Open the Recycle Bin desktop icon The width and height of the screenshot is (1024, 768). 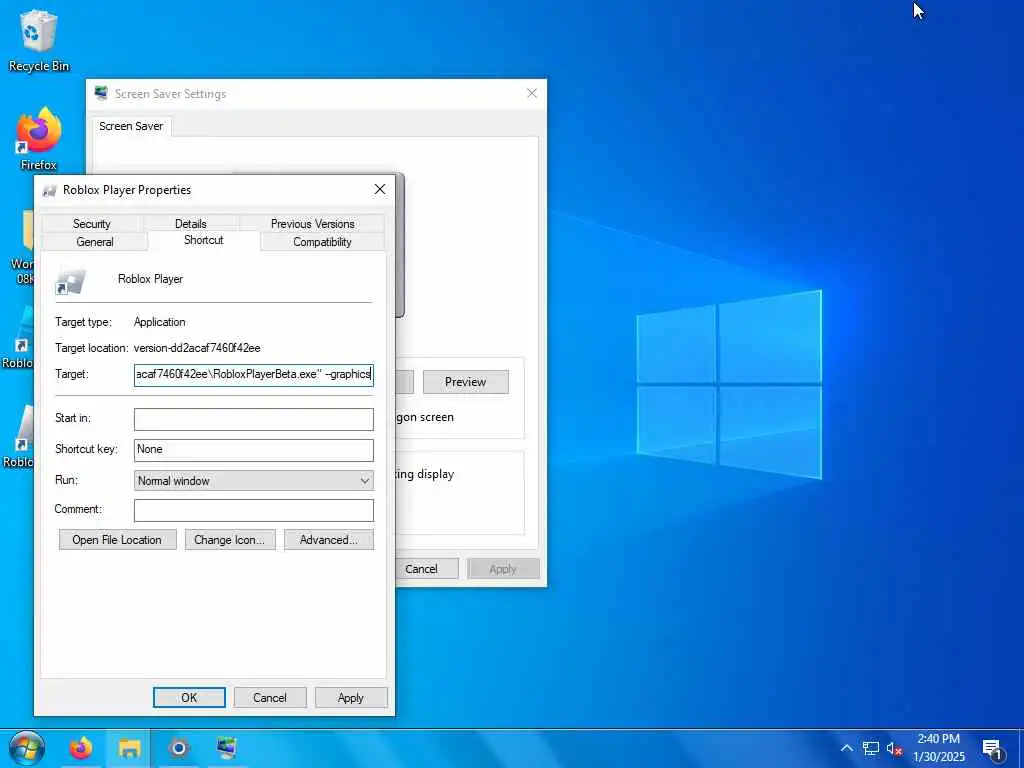coord(39,40)
